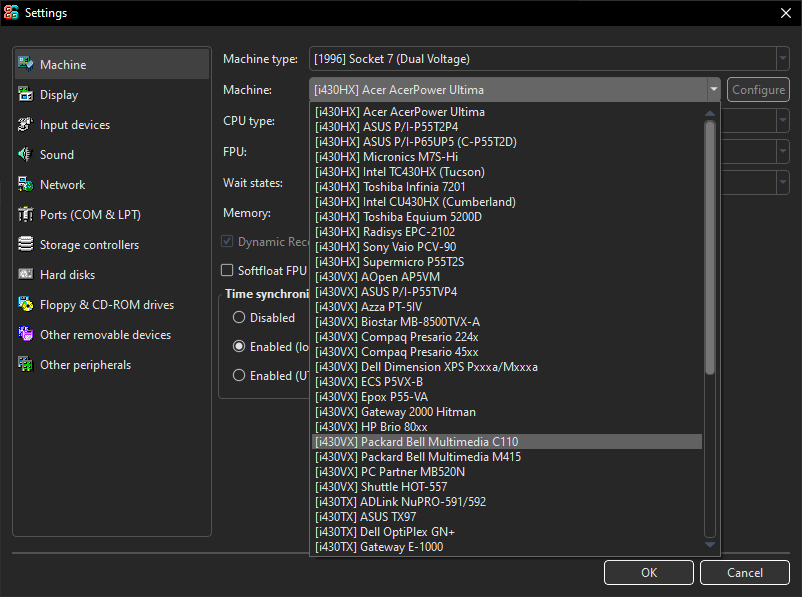Screen dimensions: 802x597
Task: Open the CPU type dropdown arrow
Action: (x=783, y=121)
